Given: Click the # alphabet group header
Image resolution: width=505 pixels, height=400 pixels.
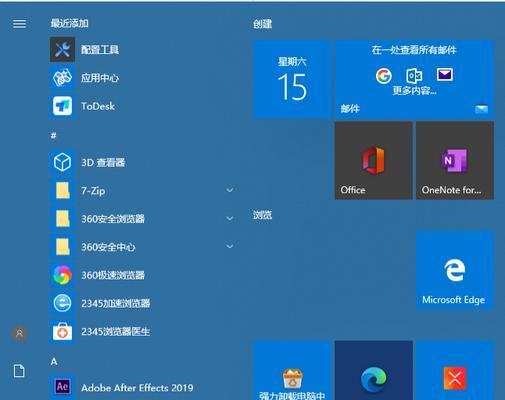Looking at the screenshot, I should click(x=53, y=135).
